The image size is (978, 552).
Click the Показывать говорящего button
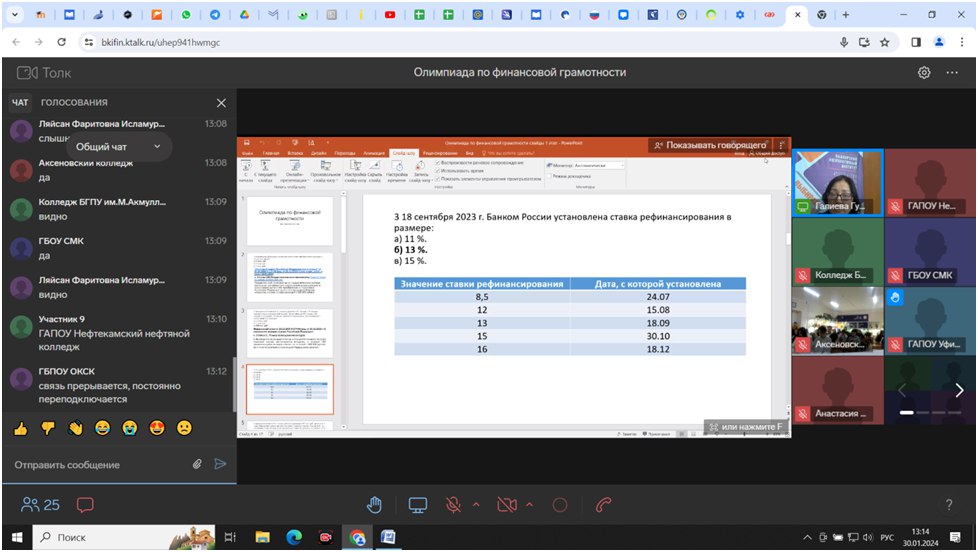click(711, 145)
